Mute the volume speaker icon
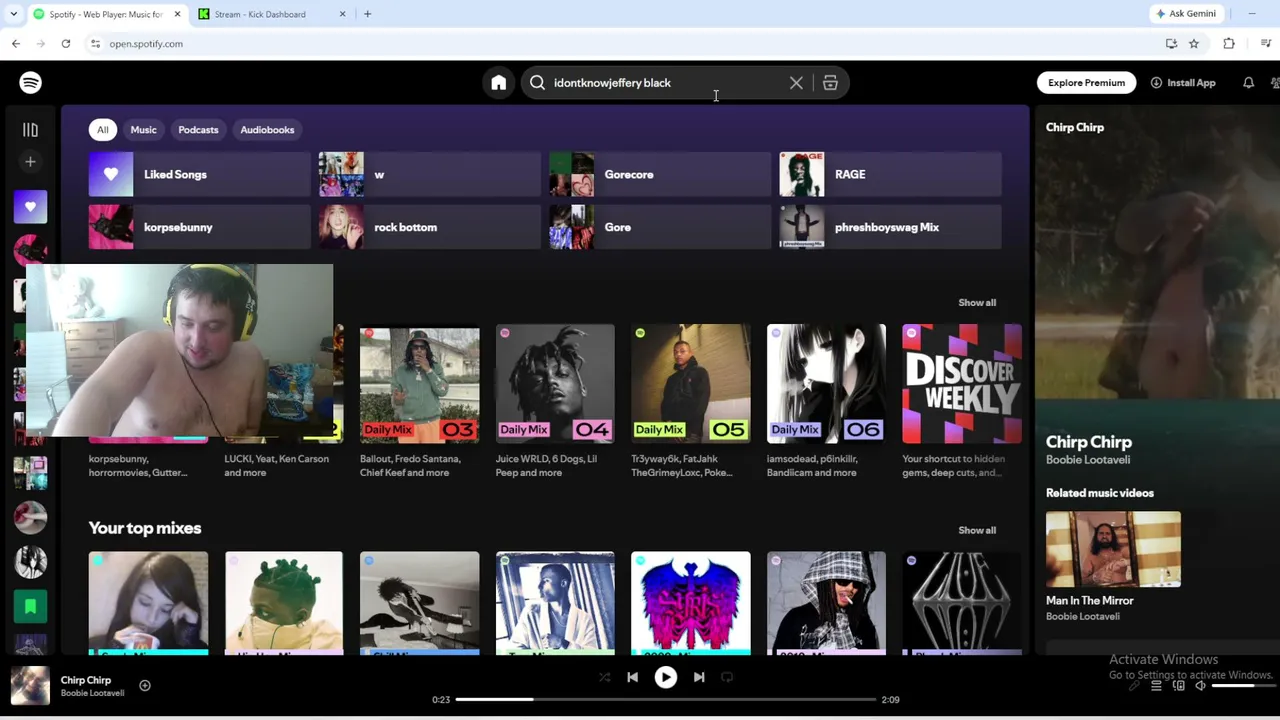1280x720 pixels. (x=1200, y=686)
